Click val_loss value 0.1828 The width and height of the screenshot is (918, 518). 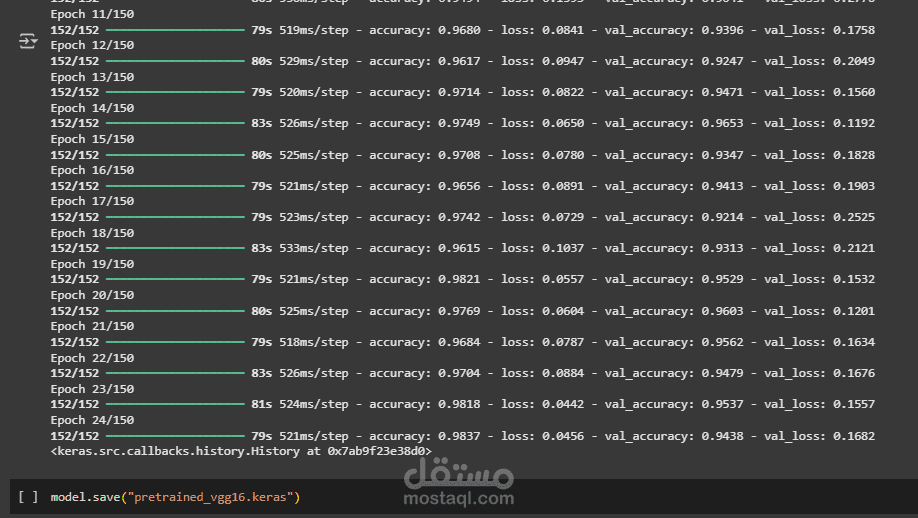854,155
